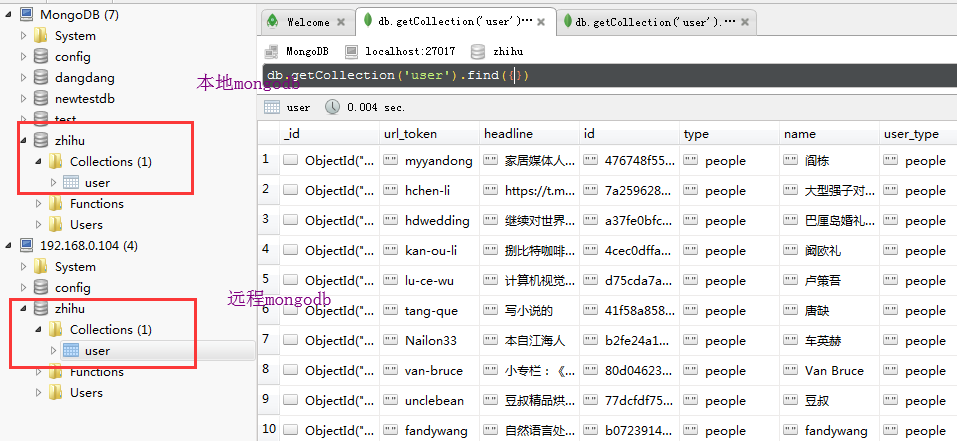Expand the System folder under 192.168.0.104
The width and height of the screenshot is (957, 441).
[x=23, y=267]
